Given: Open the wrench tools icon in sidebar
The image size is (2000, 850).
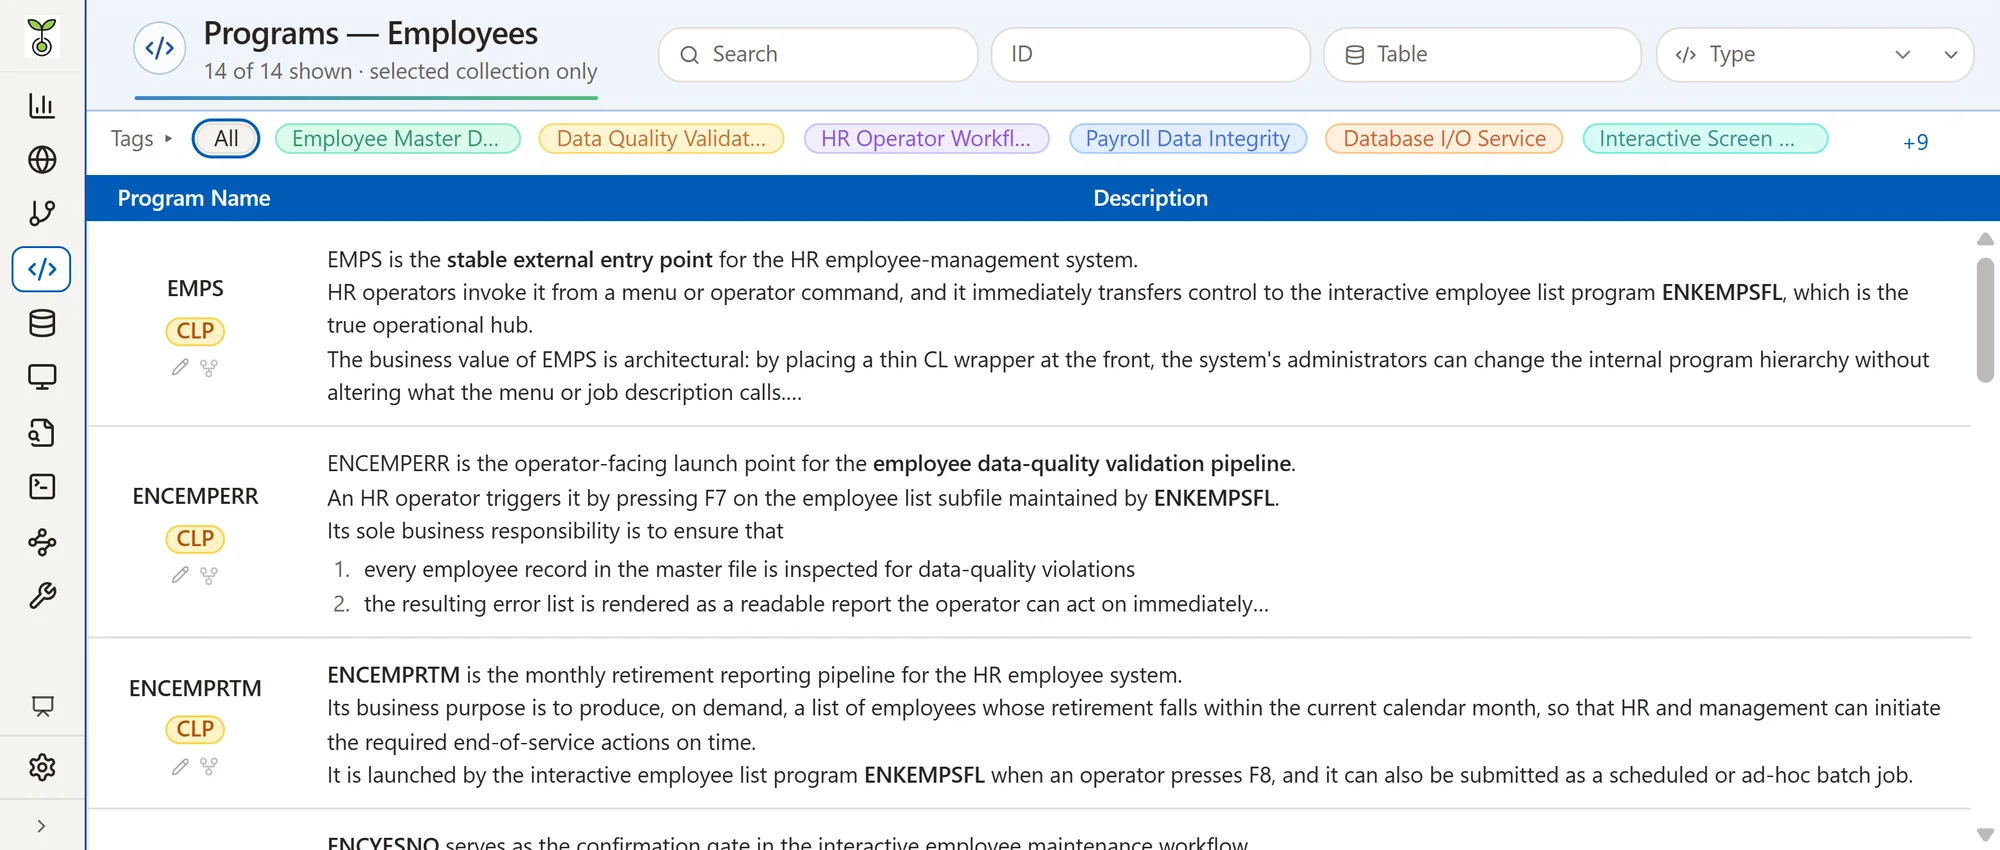Looking at the screenshot, I should [x=42, y=596].
